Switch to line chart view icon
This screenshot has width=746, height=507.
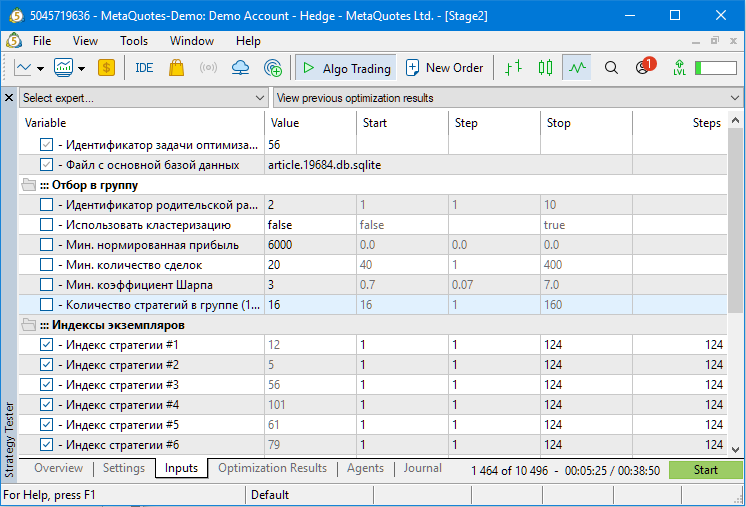coord(577,68)
